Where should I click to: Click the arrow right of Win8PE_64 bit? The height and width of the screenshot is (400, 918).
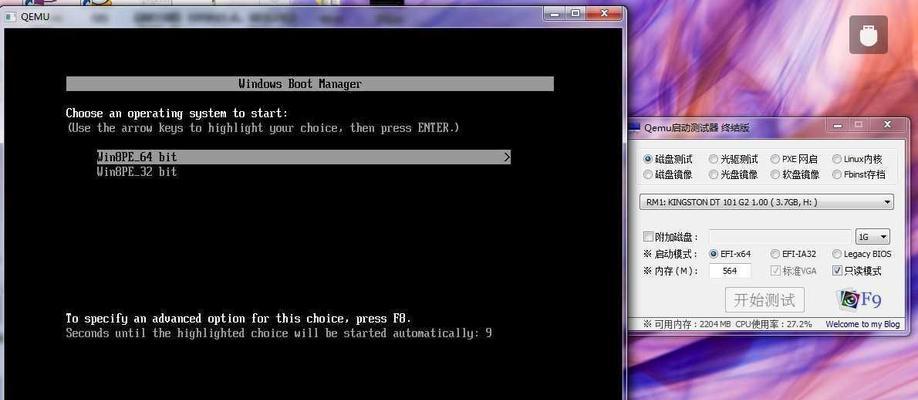click(507, 157)
